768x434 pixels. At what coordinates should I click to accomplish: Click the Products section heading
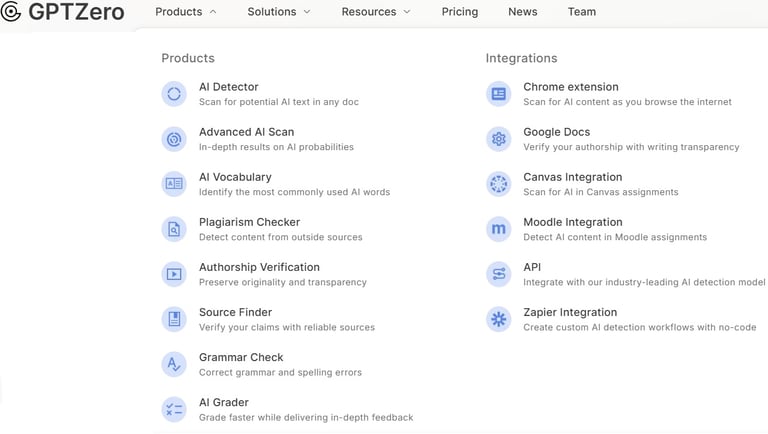pyautogui.click(x=188, y=58)
